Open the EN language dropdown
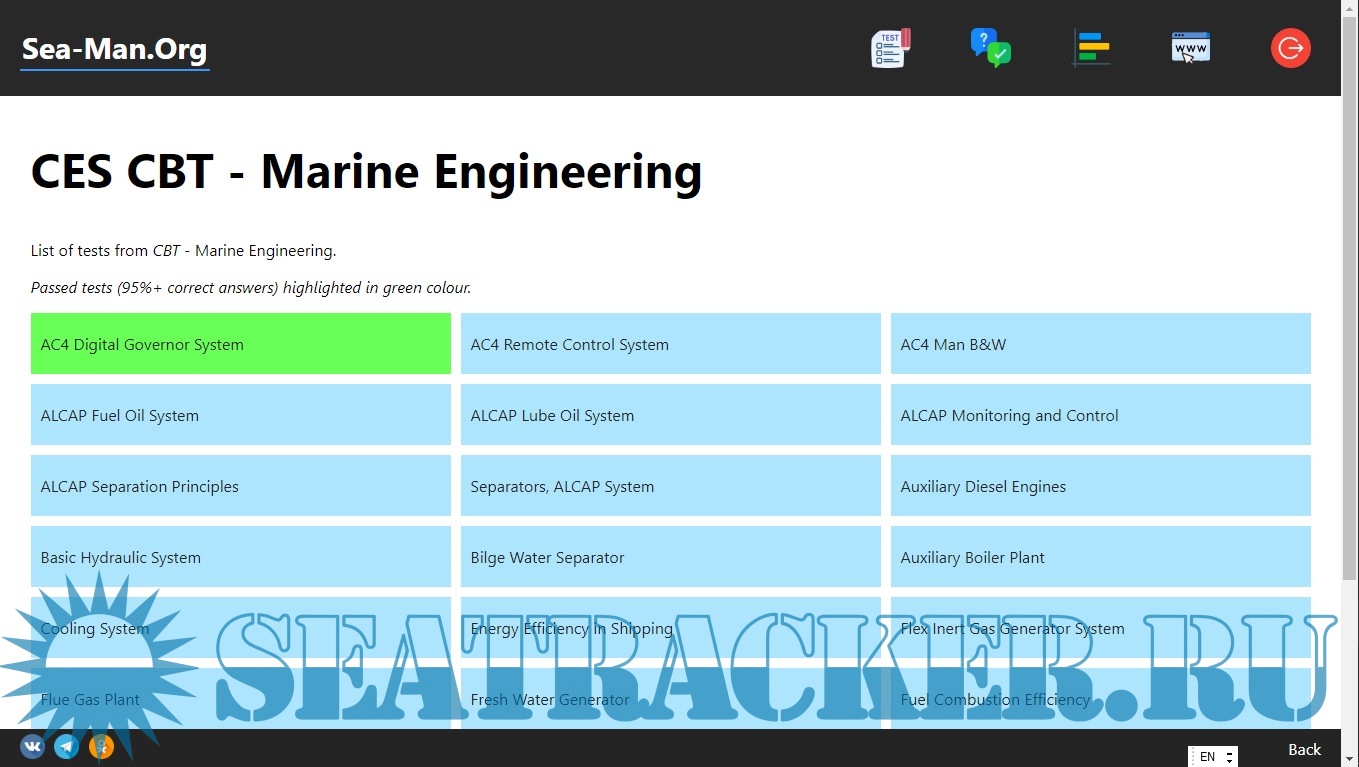The image size is (1359, 767). pyautogui.click(x=1213, y=756)
